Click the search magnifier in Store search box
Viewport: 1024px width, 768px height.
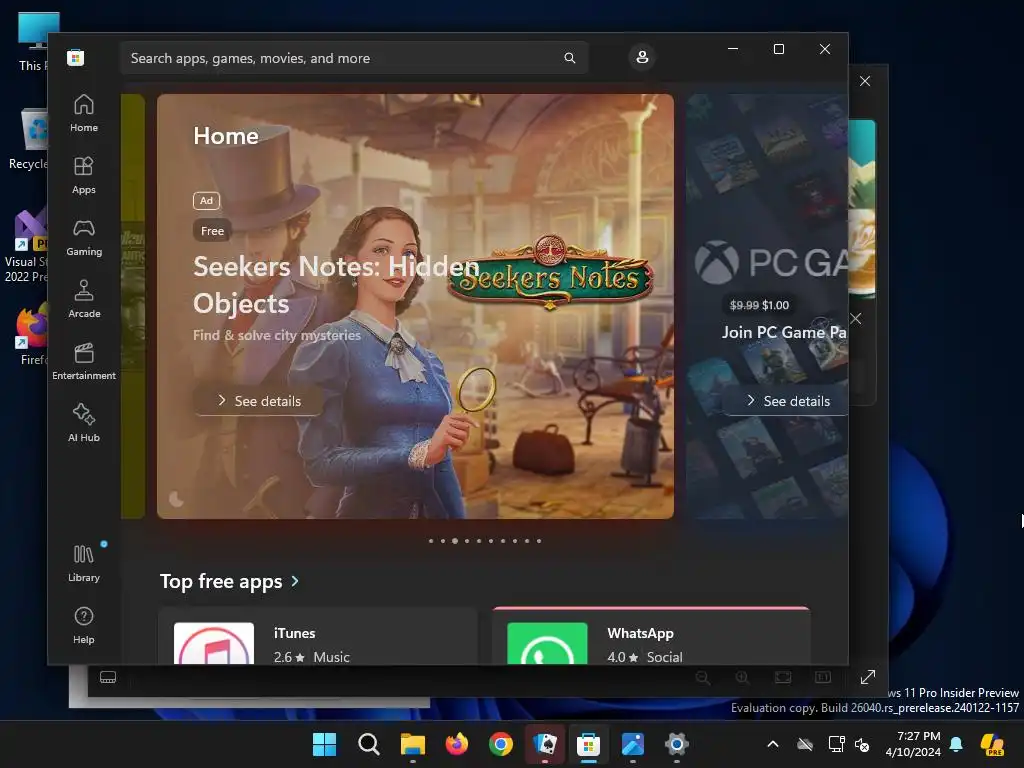coord(569,58)
